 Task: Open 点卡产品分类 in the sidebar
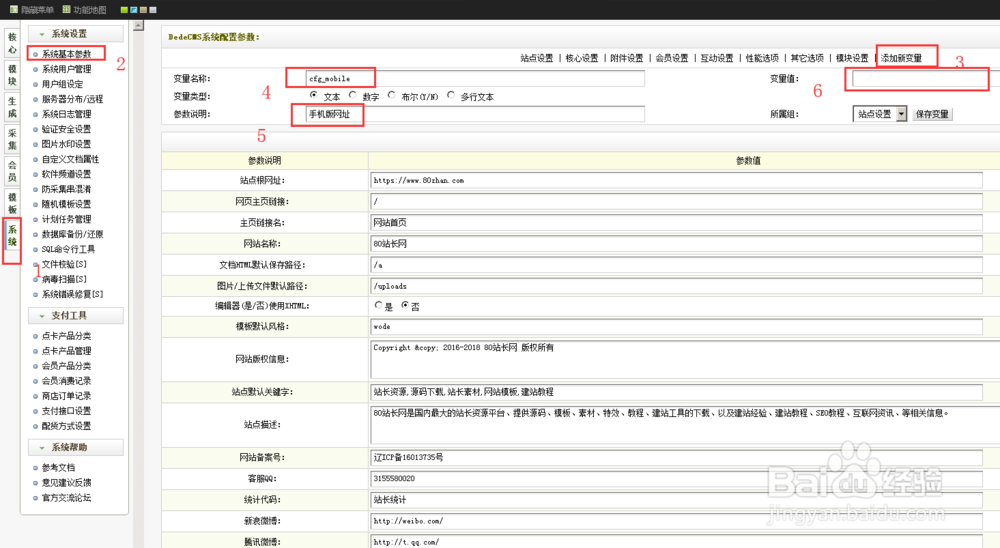(x=66, y=336)
